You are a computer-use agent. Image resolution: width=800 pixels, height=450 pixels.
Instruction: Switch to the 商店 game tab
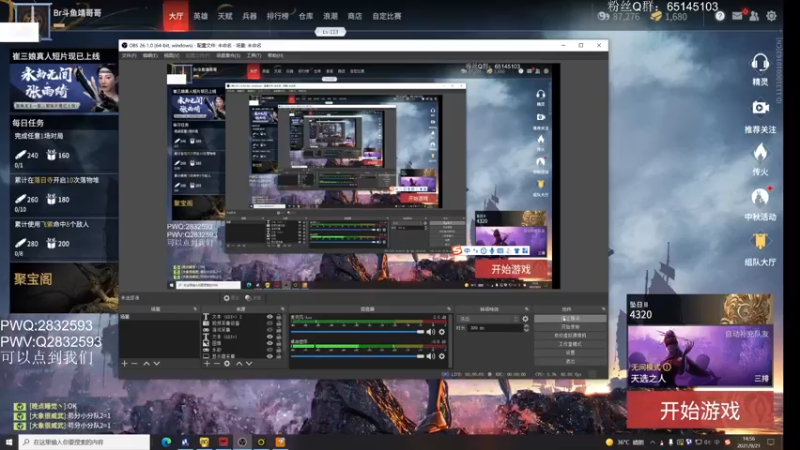[355, 16]
